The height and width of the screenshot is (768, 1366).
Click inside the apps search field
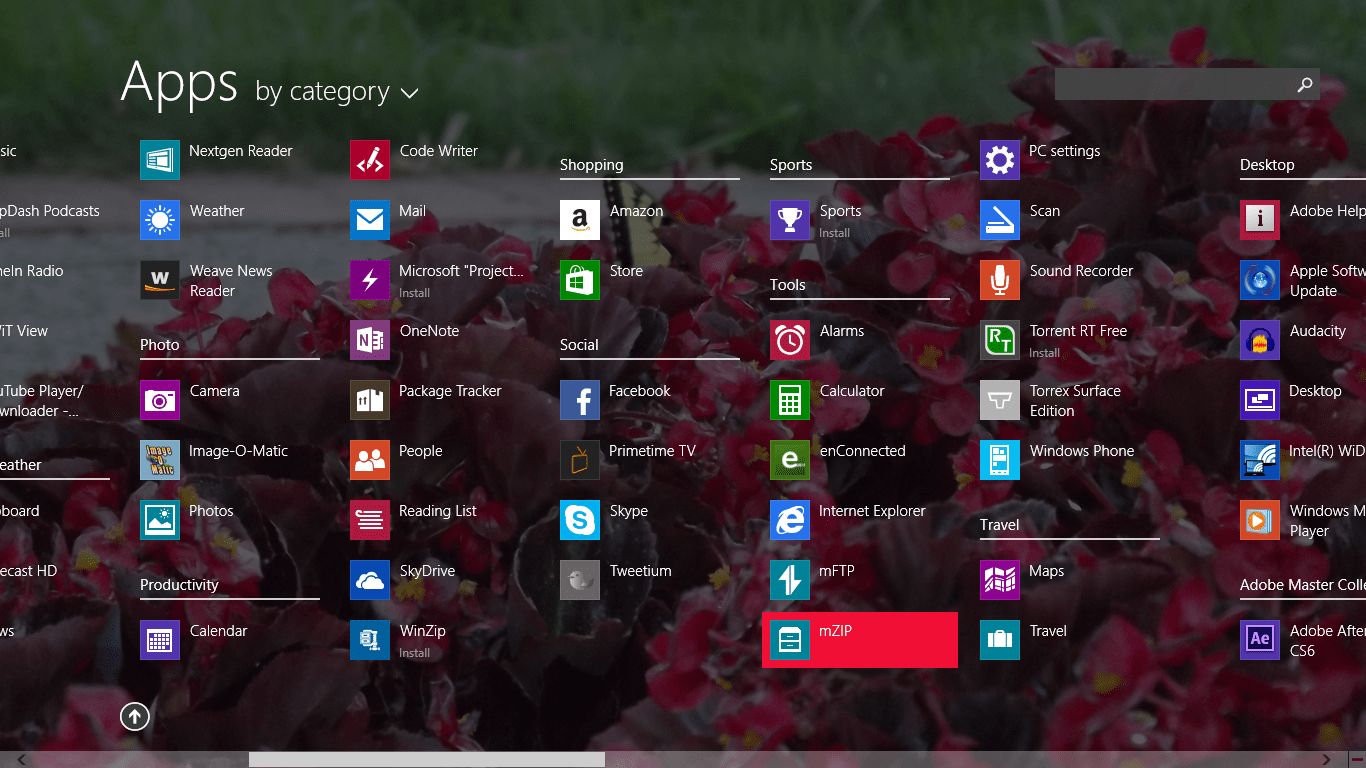[x=1173, y=84]
